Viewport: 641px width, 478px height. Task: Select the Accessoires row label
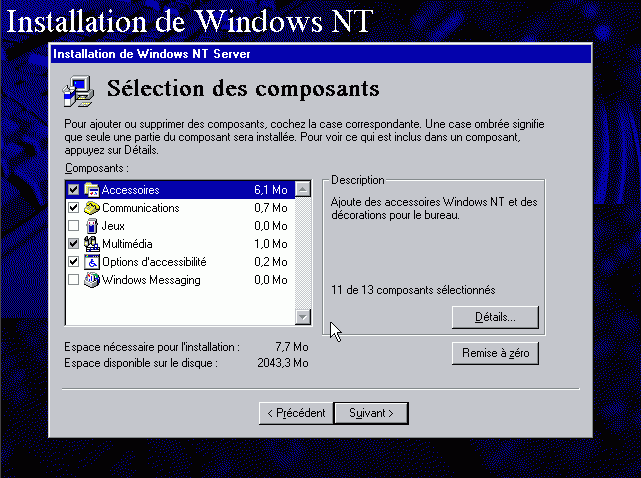pos(130,190)
